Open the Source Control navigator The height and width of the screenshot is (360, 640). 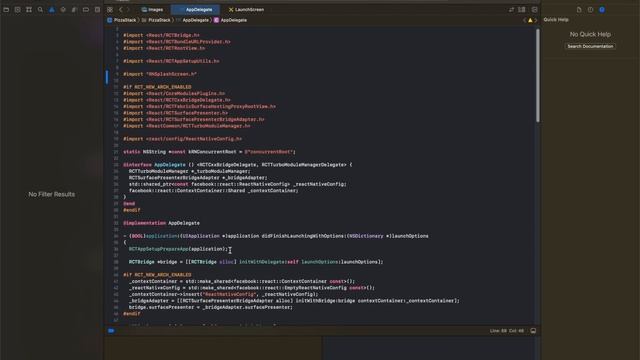(18, 9)
